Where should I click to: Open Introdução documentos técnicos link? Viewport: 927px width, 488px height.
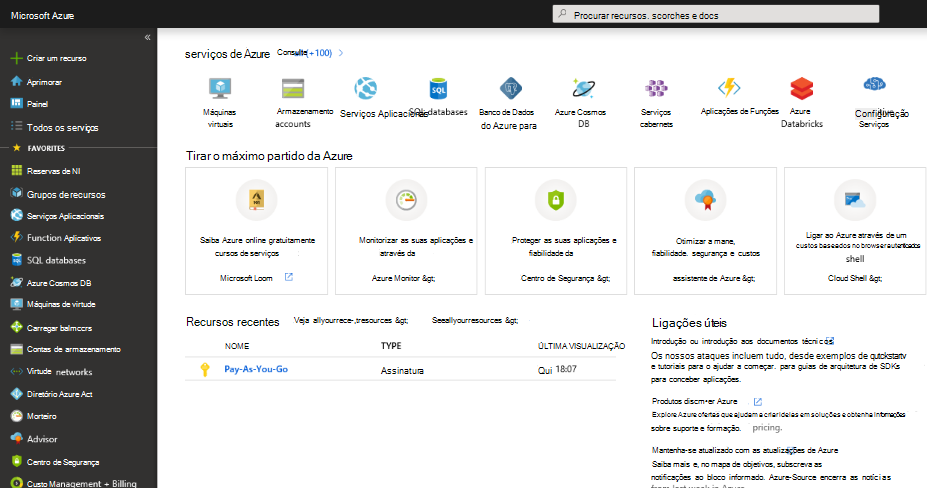pos(742,341)
